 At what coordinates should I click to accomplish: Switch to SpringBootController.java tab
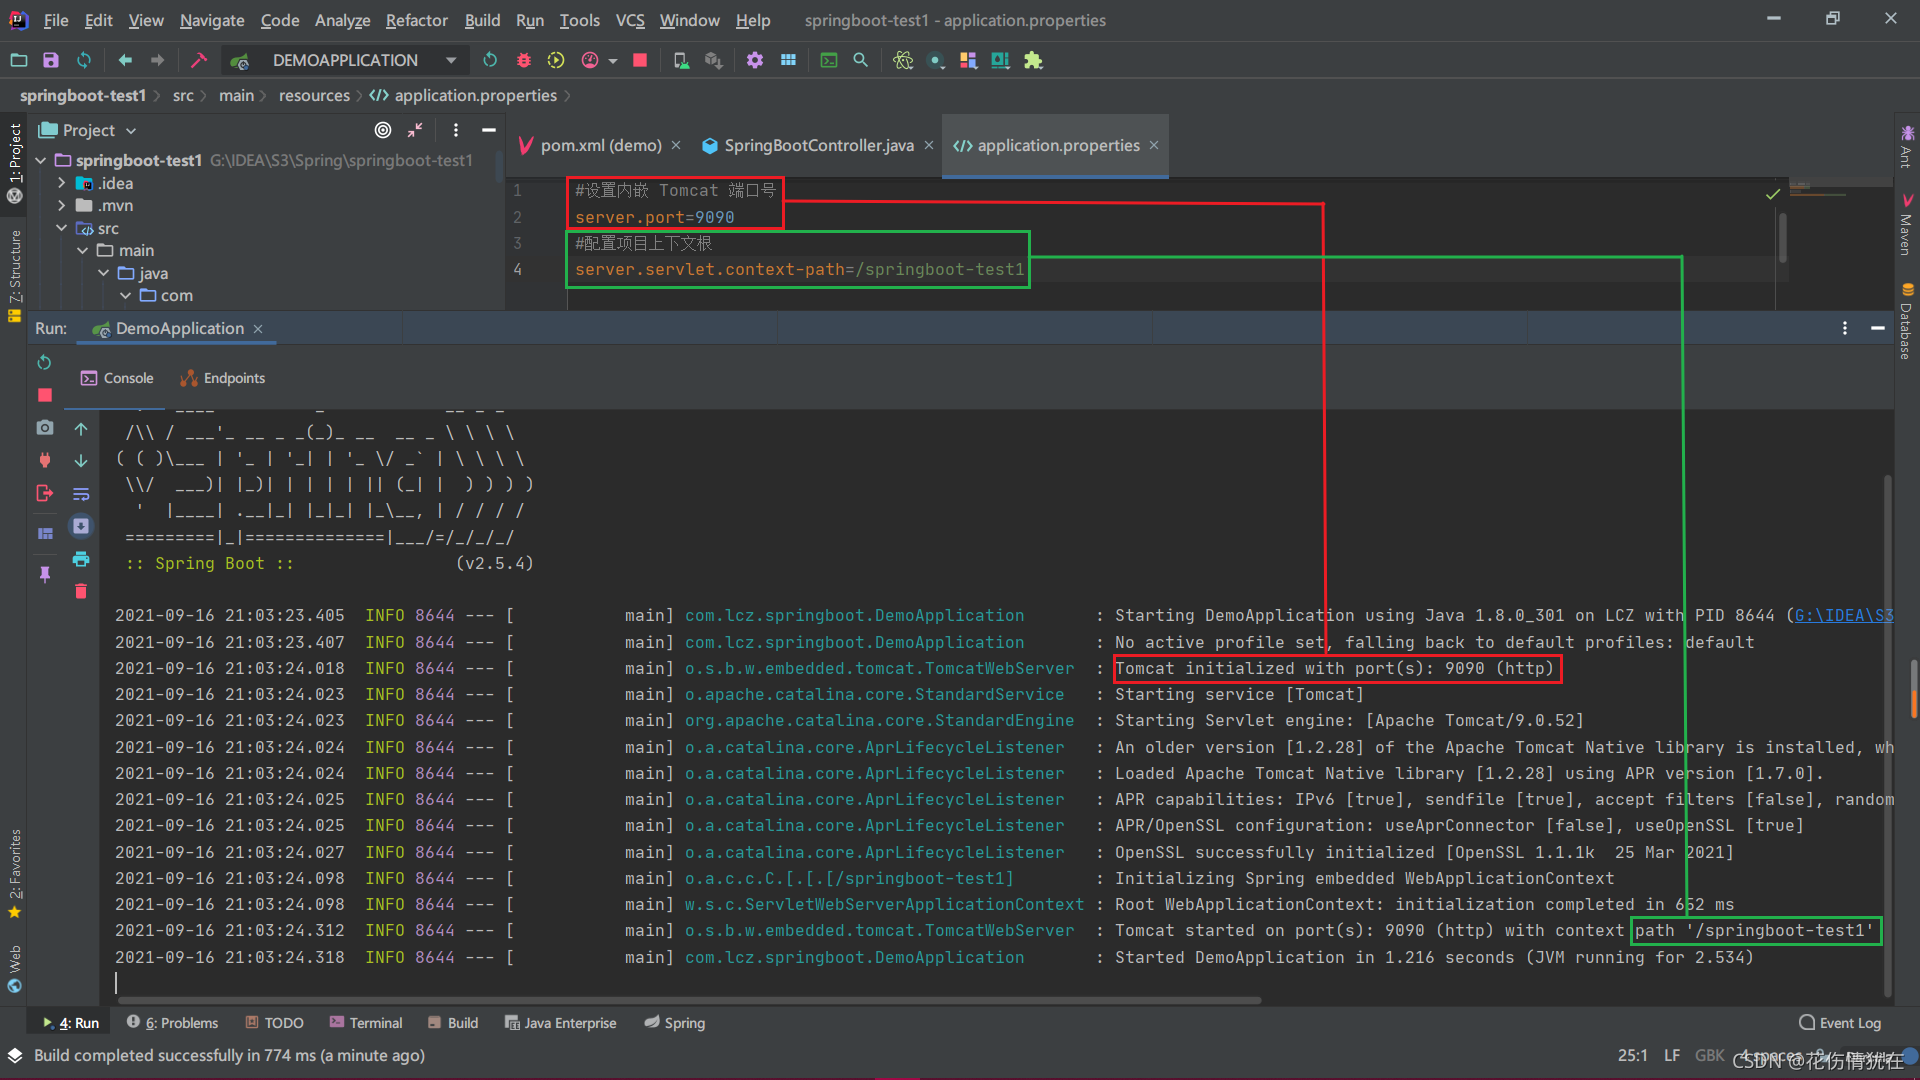[x=818, y=145]
